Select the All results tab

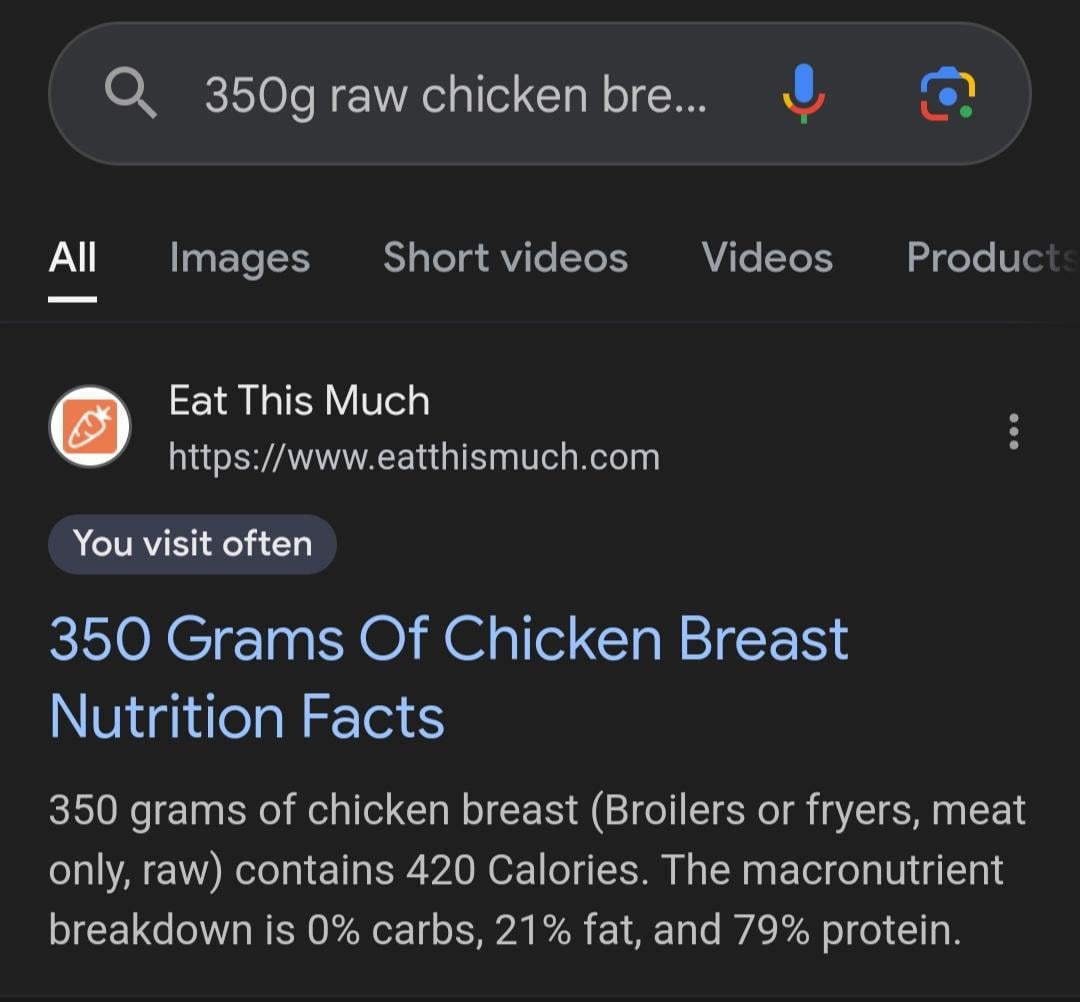point(73,258)
